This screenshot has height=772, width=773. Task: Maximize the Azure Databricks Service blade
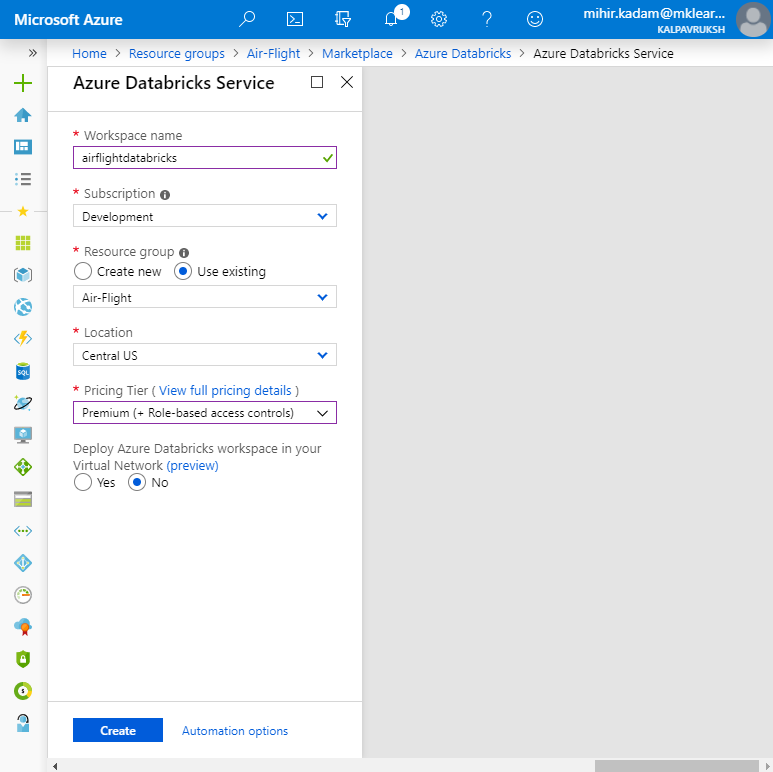tap(317, 82)
